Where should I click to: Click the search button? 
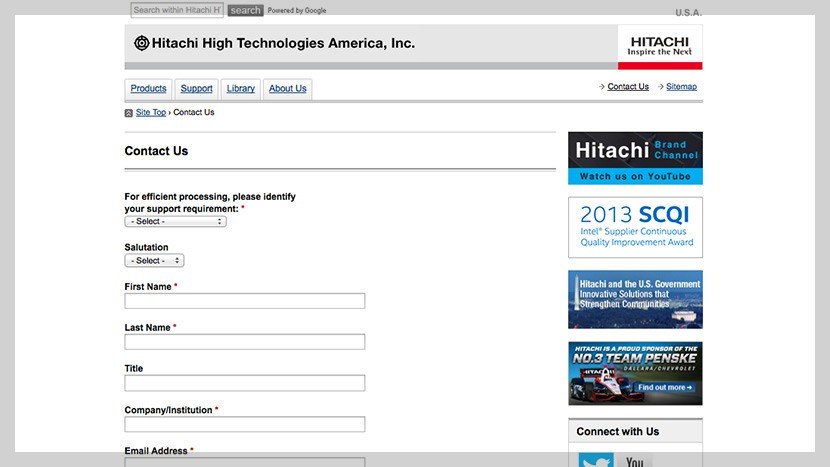(246, 10)
